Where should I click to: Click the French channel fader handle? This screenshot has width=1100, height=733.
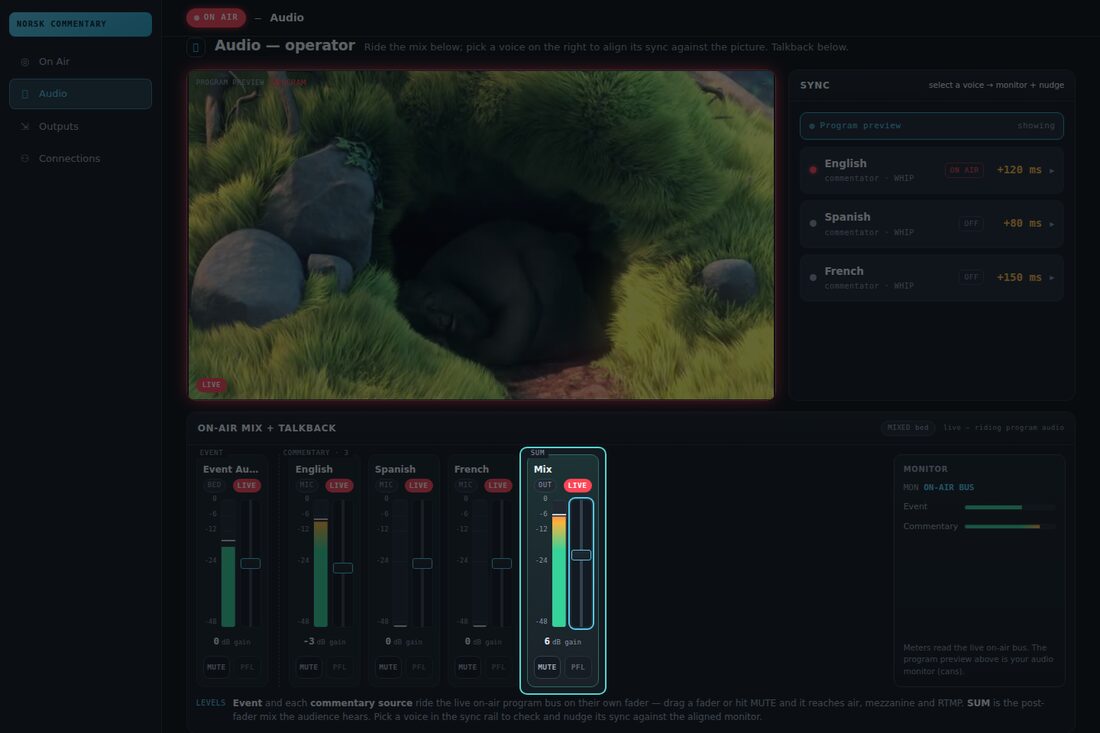[502, 563]
